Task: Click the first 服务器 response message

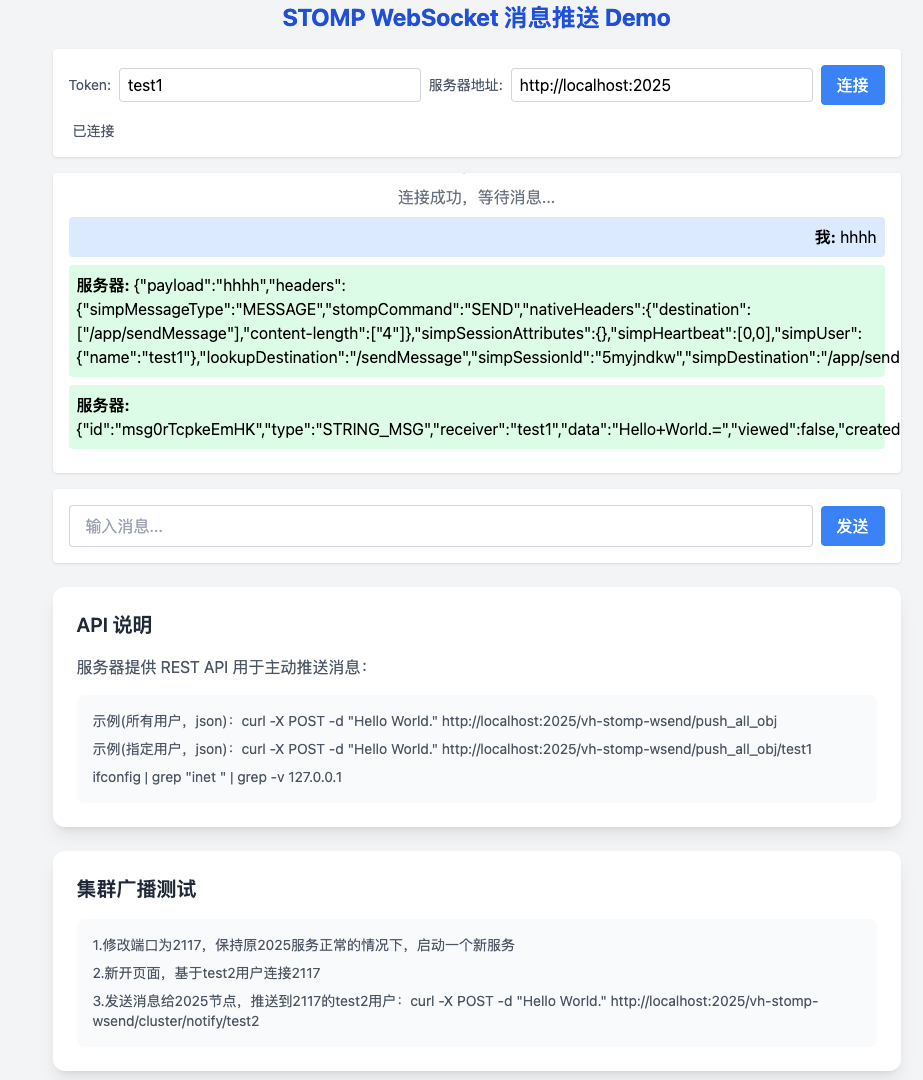Action: pos(475,320)
